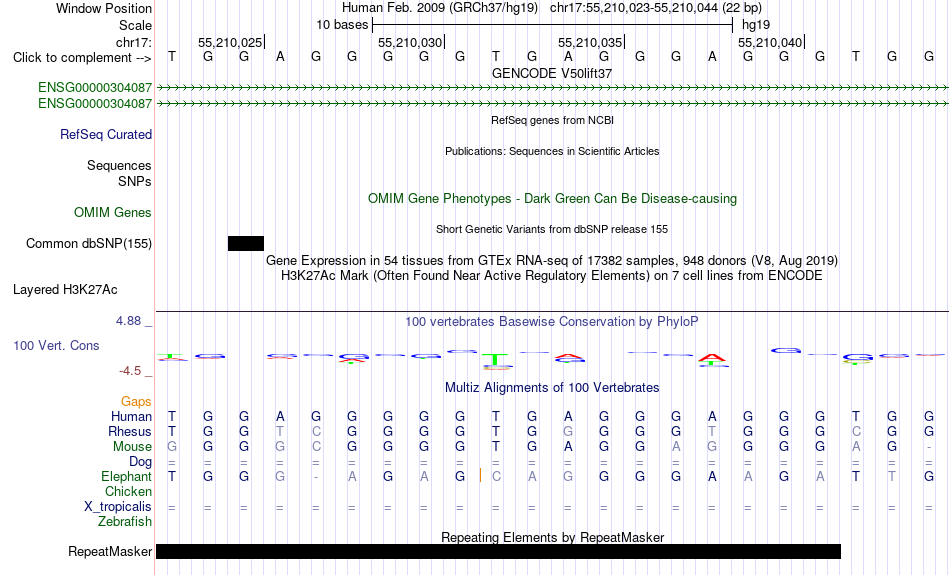This screenshot has height=575, width=950.
Task: Click Layered H3K27Ac track label
Action: (x=65, y=290)
